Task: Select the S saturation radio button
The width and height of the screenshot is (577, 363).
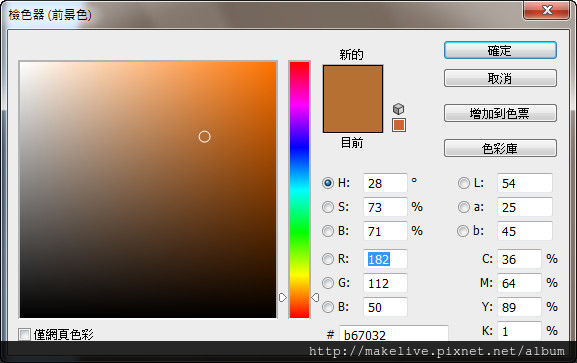Action: click(x=328, y=207)
